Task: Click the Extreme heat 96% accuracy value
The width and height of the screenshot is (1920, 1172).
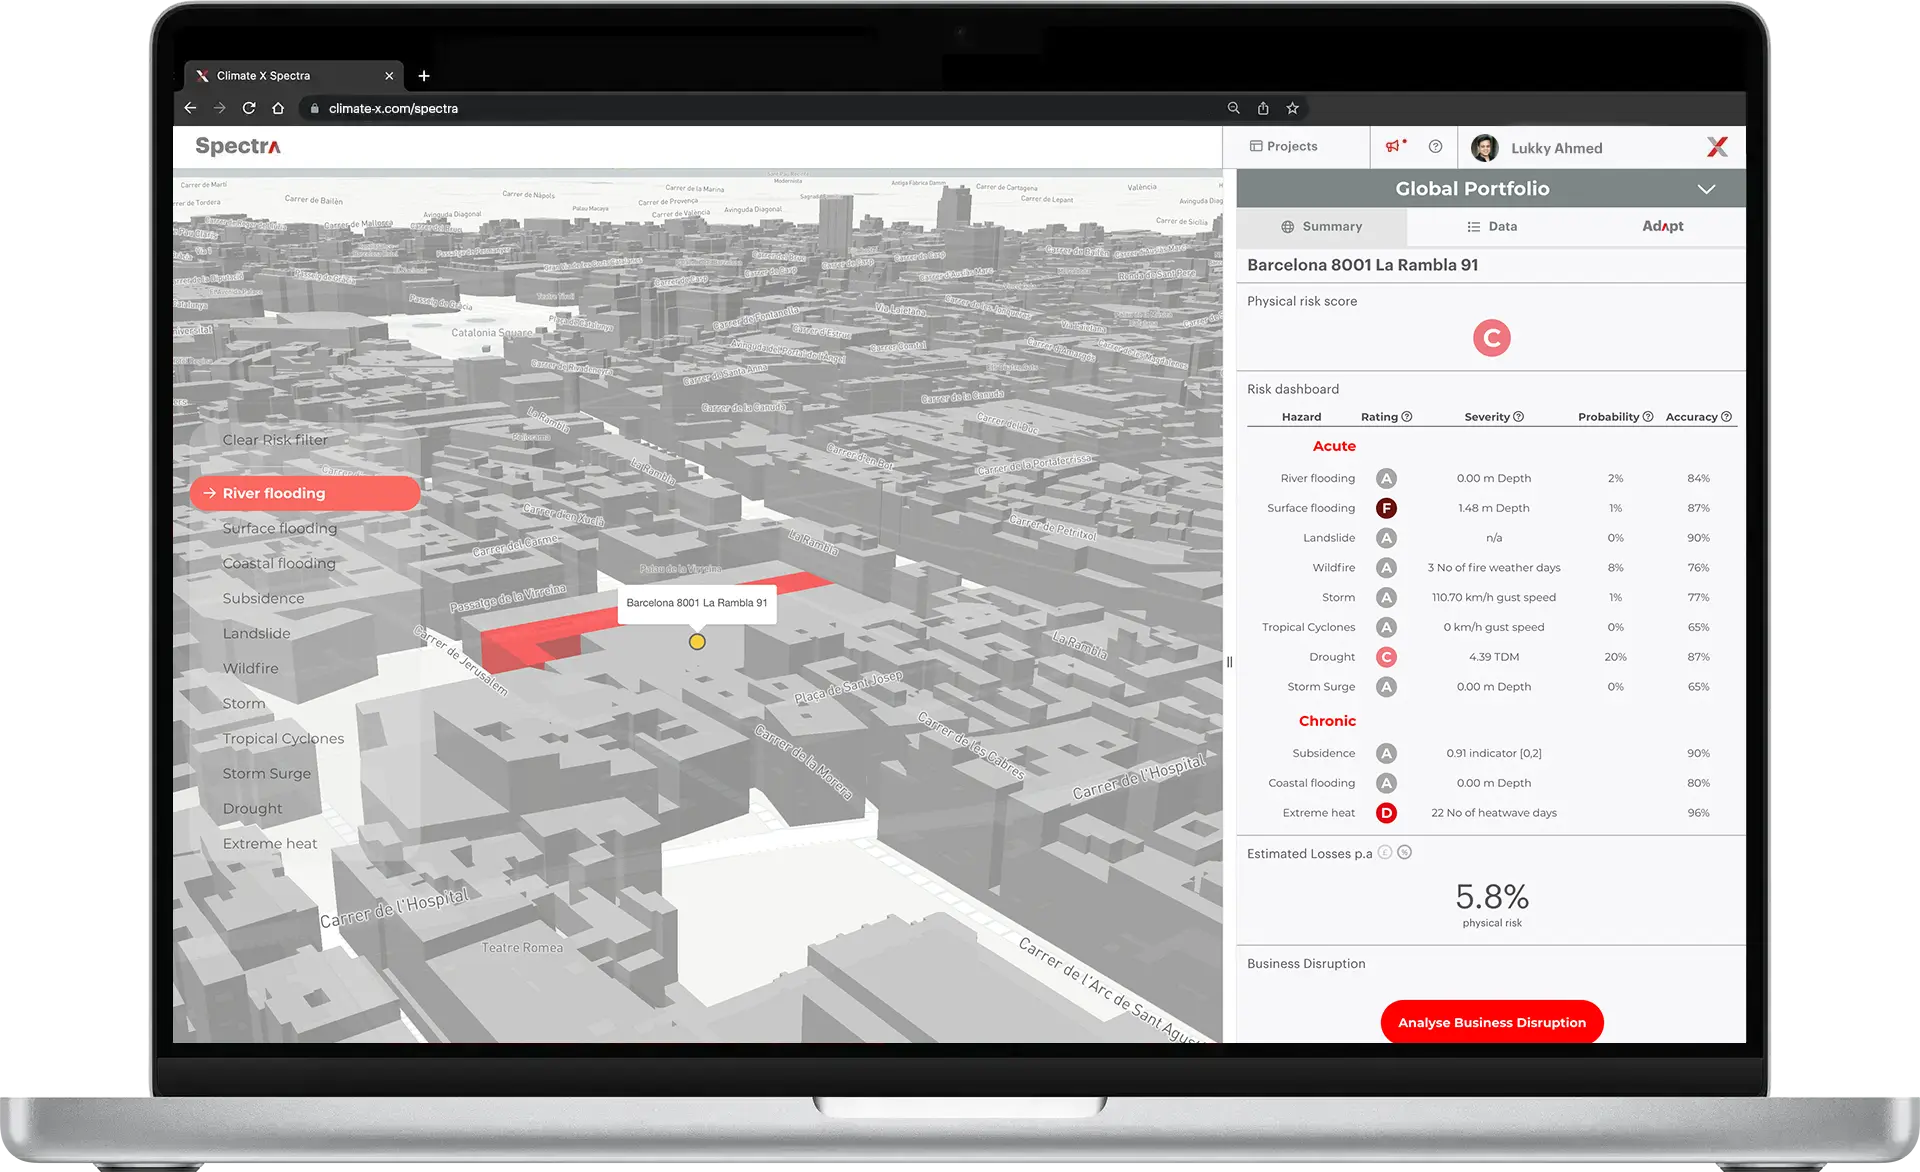Action: click(1698, 813)
